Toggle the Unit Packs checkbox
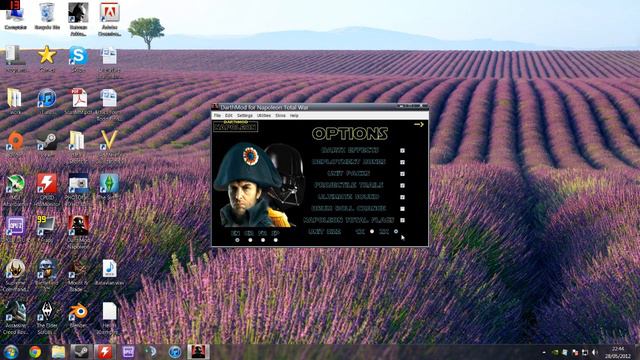Screen dimensions: 640x360 click(x=402, y=174)
